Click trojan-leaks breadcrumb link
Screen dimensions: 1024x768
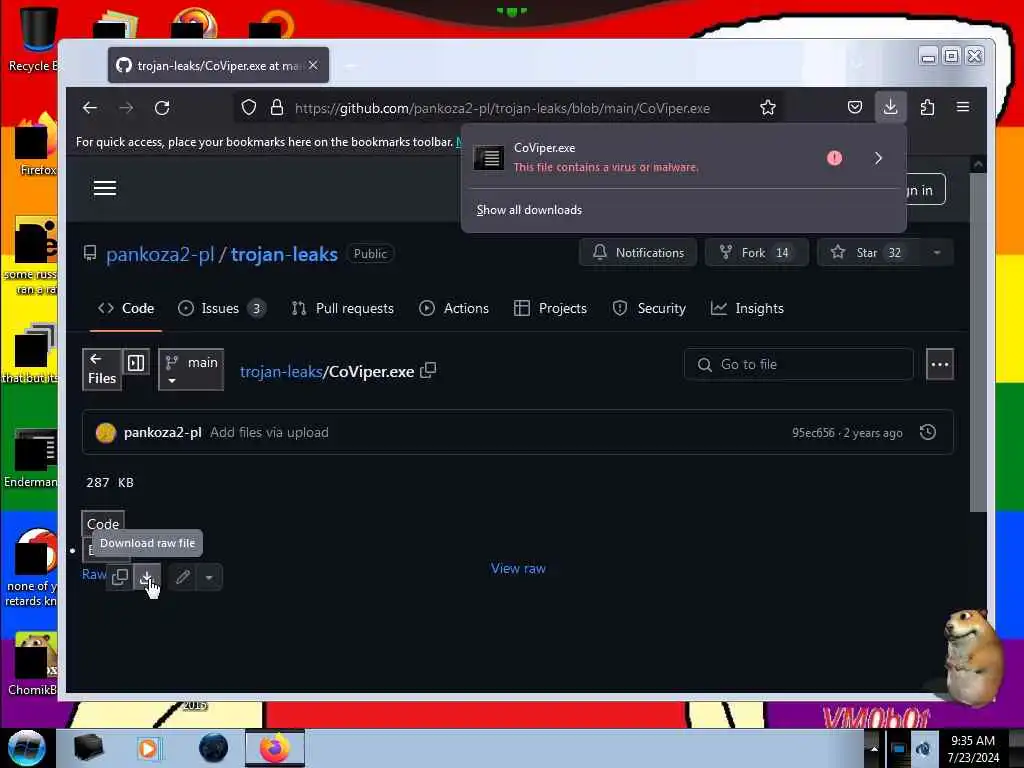click(281, 372)
